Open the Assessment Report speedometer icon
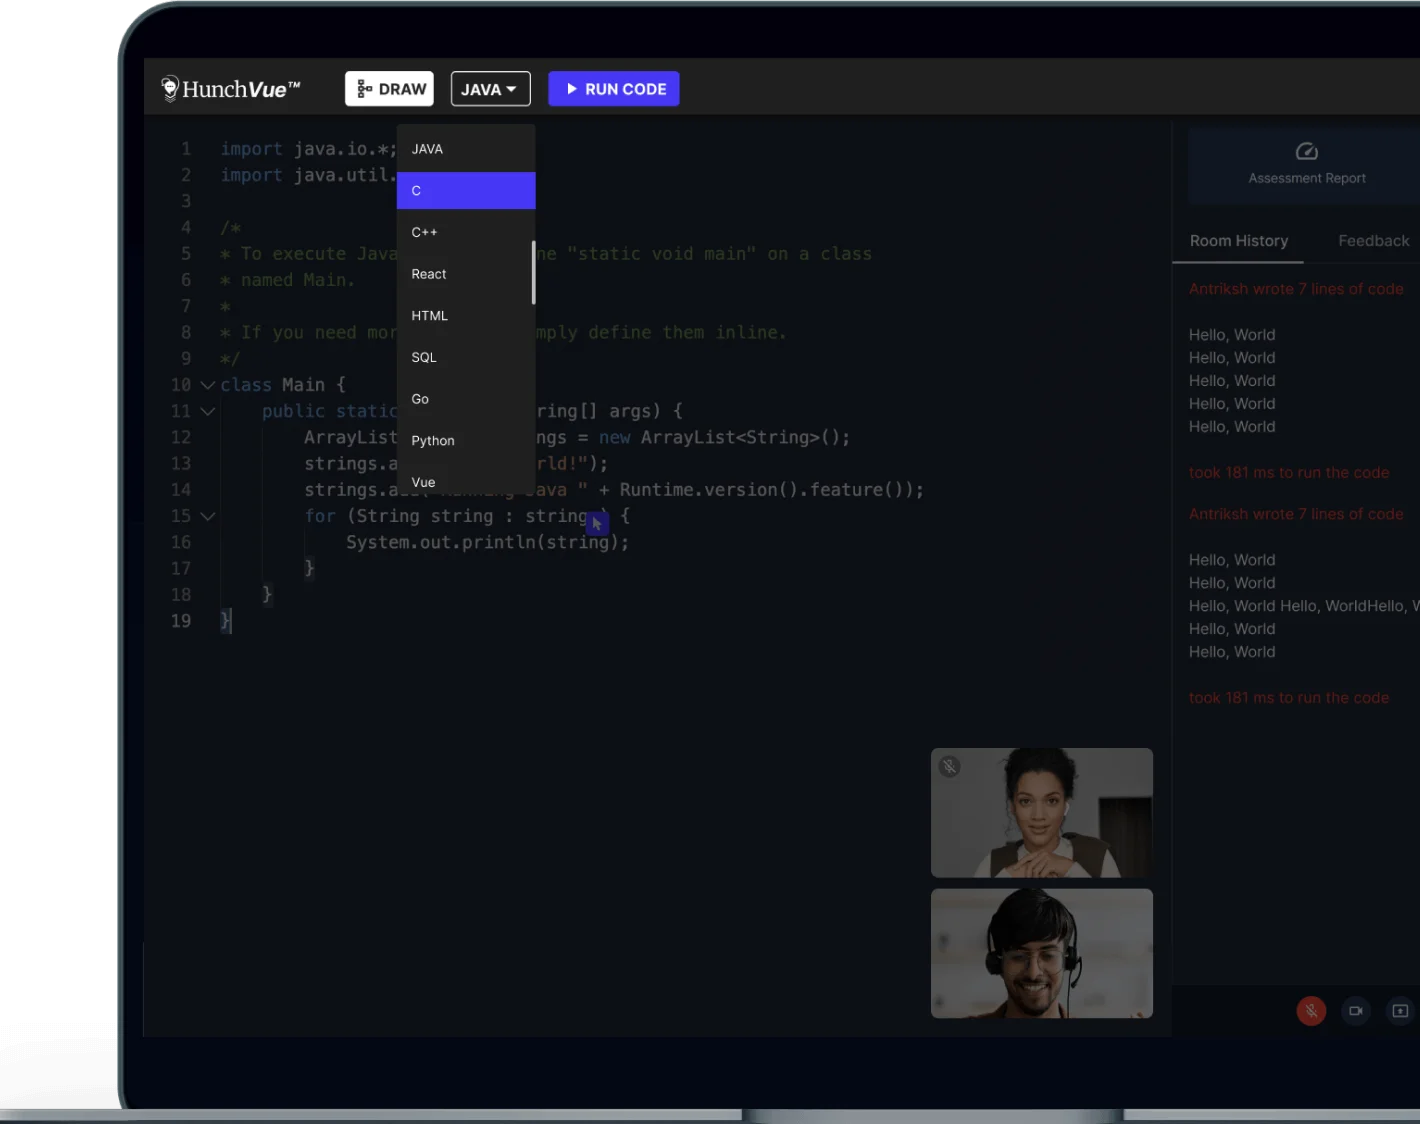Viewport: 1420px width, 1124px height. tap(1307, 151)
